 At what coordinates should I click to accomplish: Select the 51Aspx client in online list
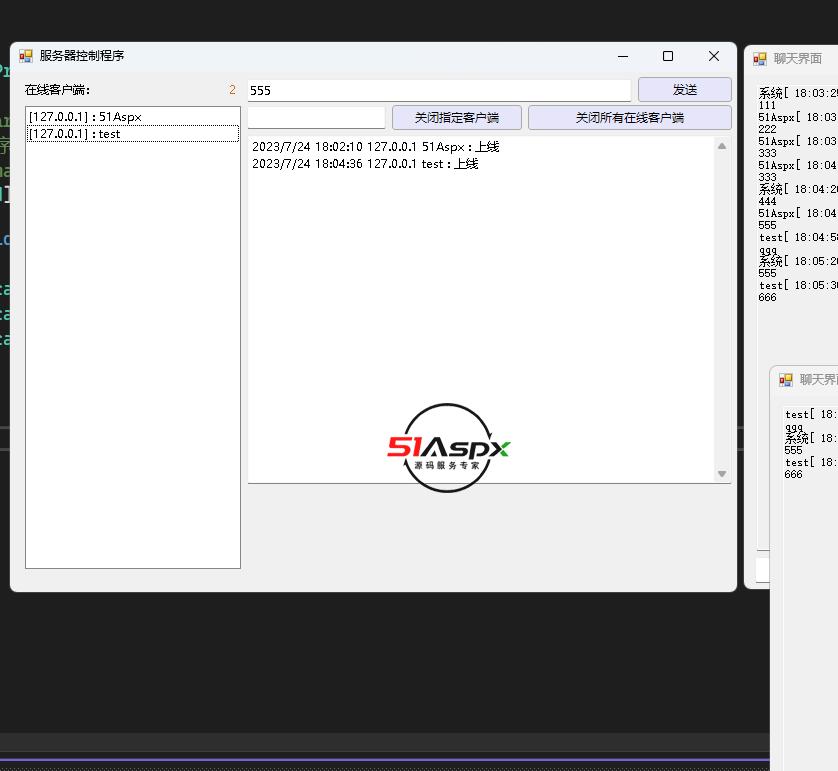point(85,117)
